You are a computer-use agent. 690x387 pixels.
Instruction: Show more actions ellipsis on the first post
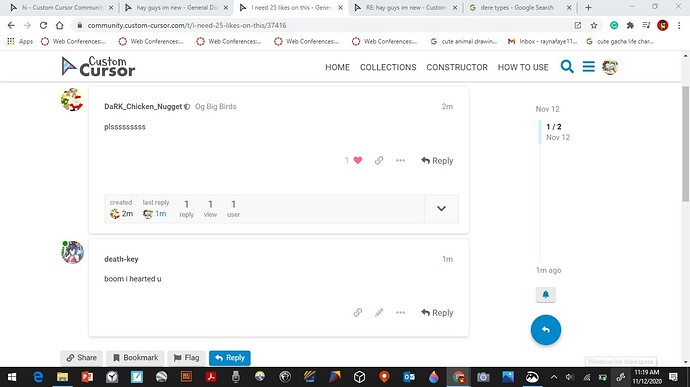coord(400,160)
